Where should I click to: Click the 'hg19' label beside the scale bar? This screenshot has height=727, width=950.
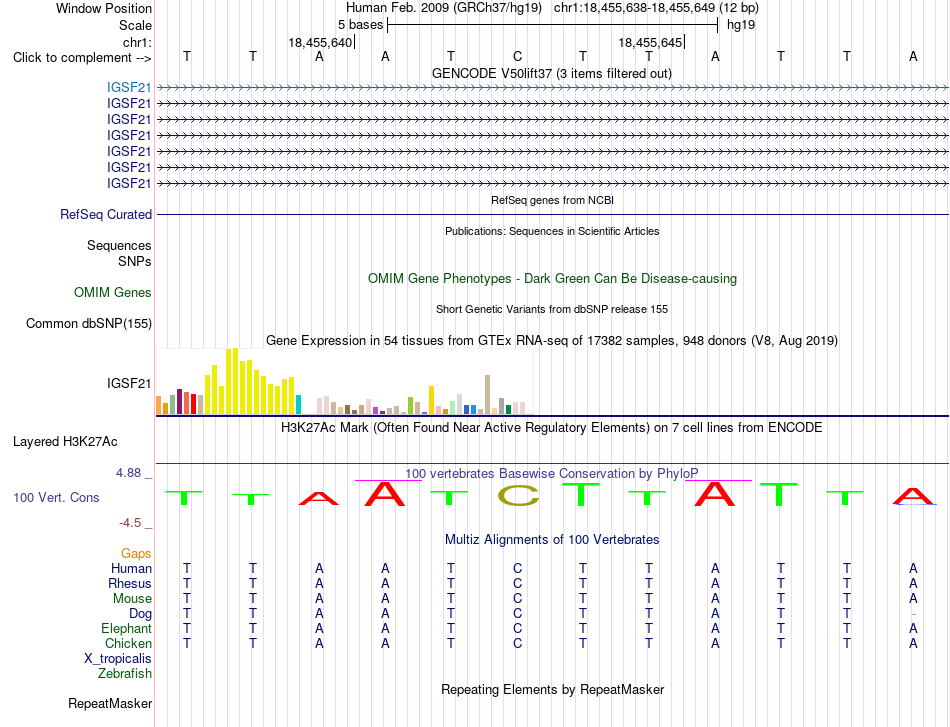pyautogui.click(x=741, y=25)
